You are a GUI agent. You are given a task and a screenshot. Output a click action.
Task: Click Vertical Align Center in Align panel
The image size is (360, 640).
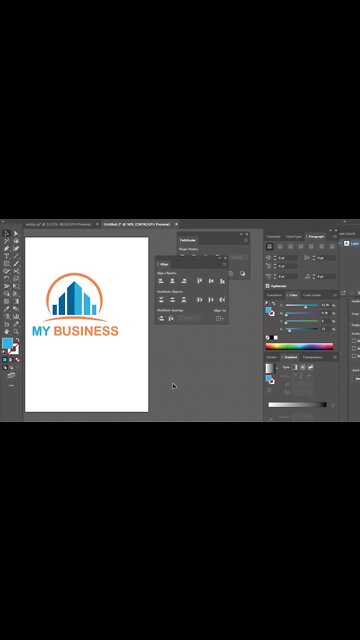click(x=211, y=281)
